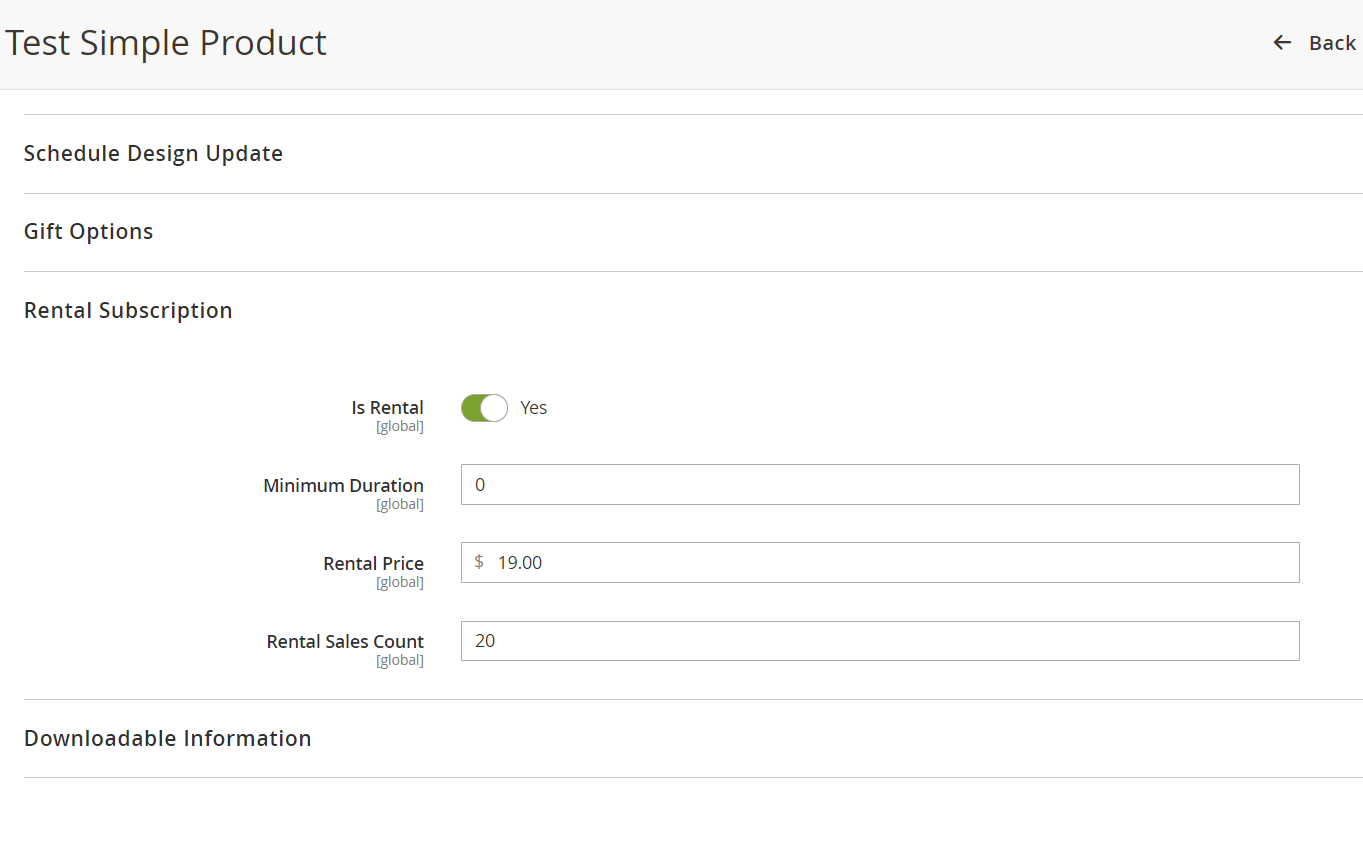Click the Minimum Duration field label
1363x850 pixels.
[343, 485]
